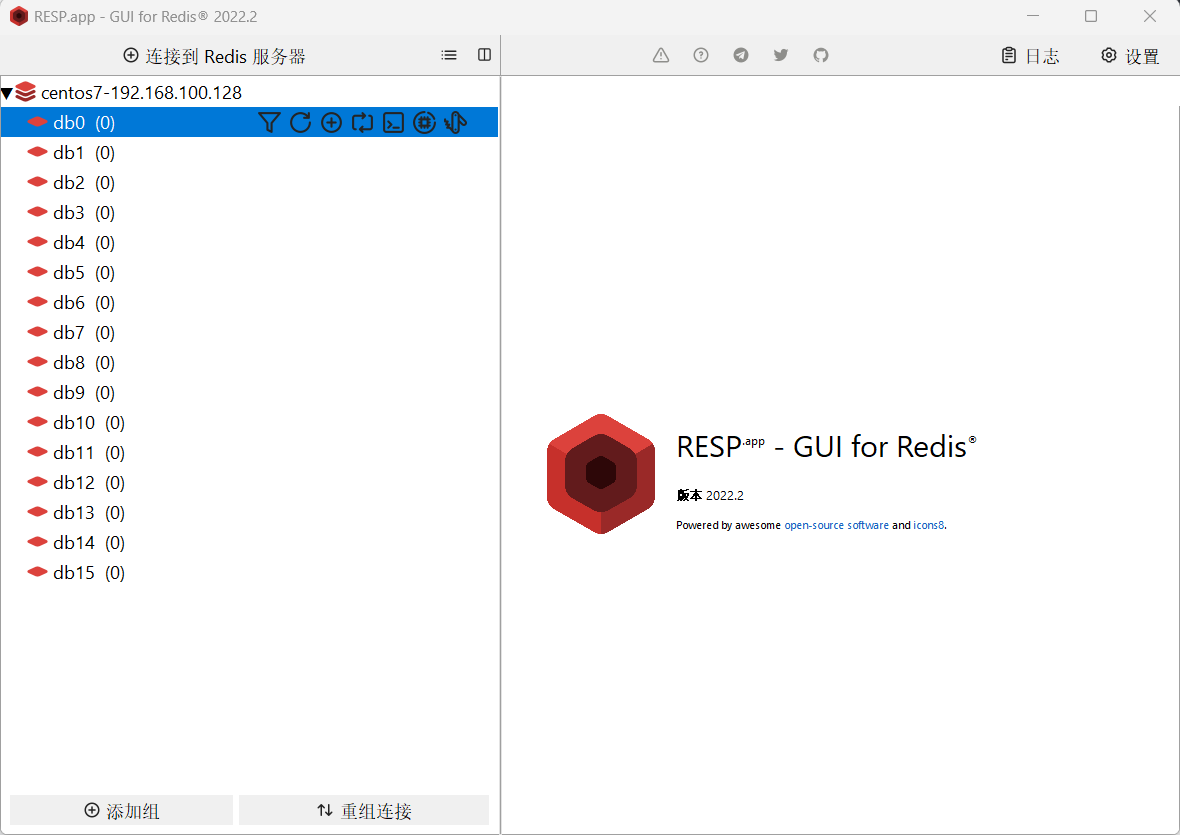Select database db15 (0)
This screenshot has width=1180, height=835.
pyautogui.click(x=249, y=572)
